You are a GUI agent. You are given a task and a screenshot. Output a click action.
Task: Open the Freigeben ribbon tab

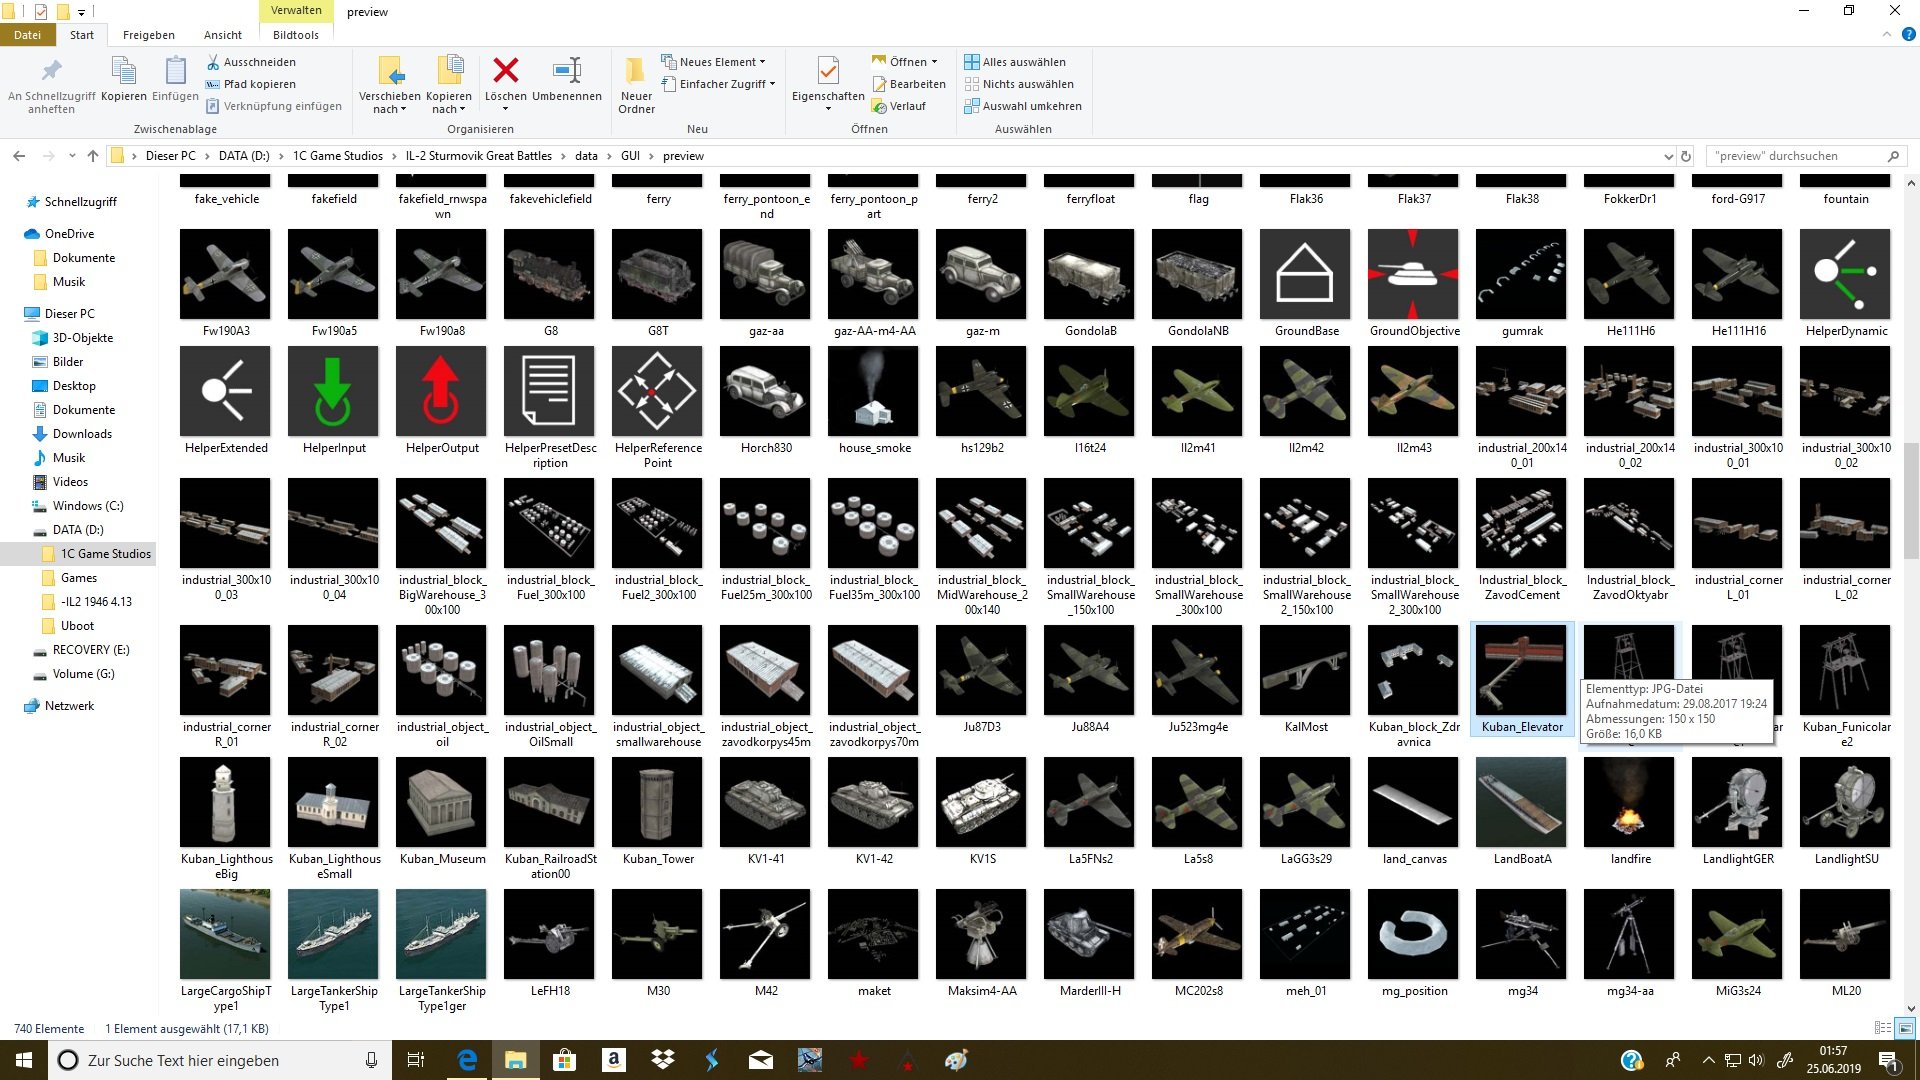(x=148, y=35)
